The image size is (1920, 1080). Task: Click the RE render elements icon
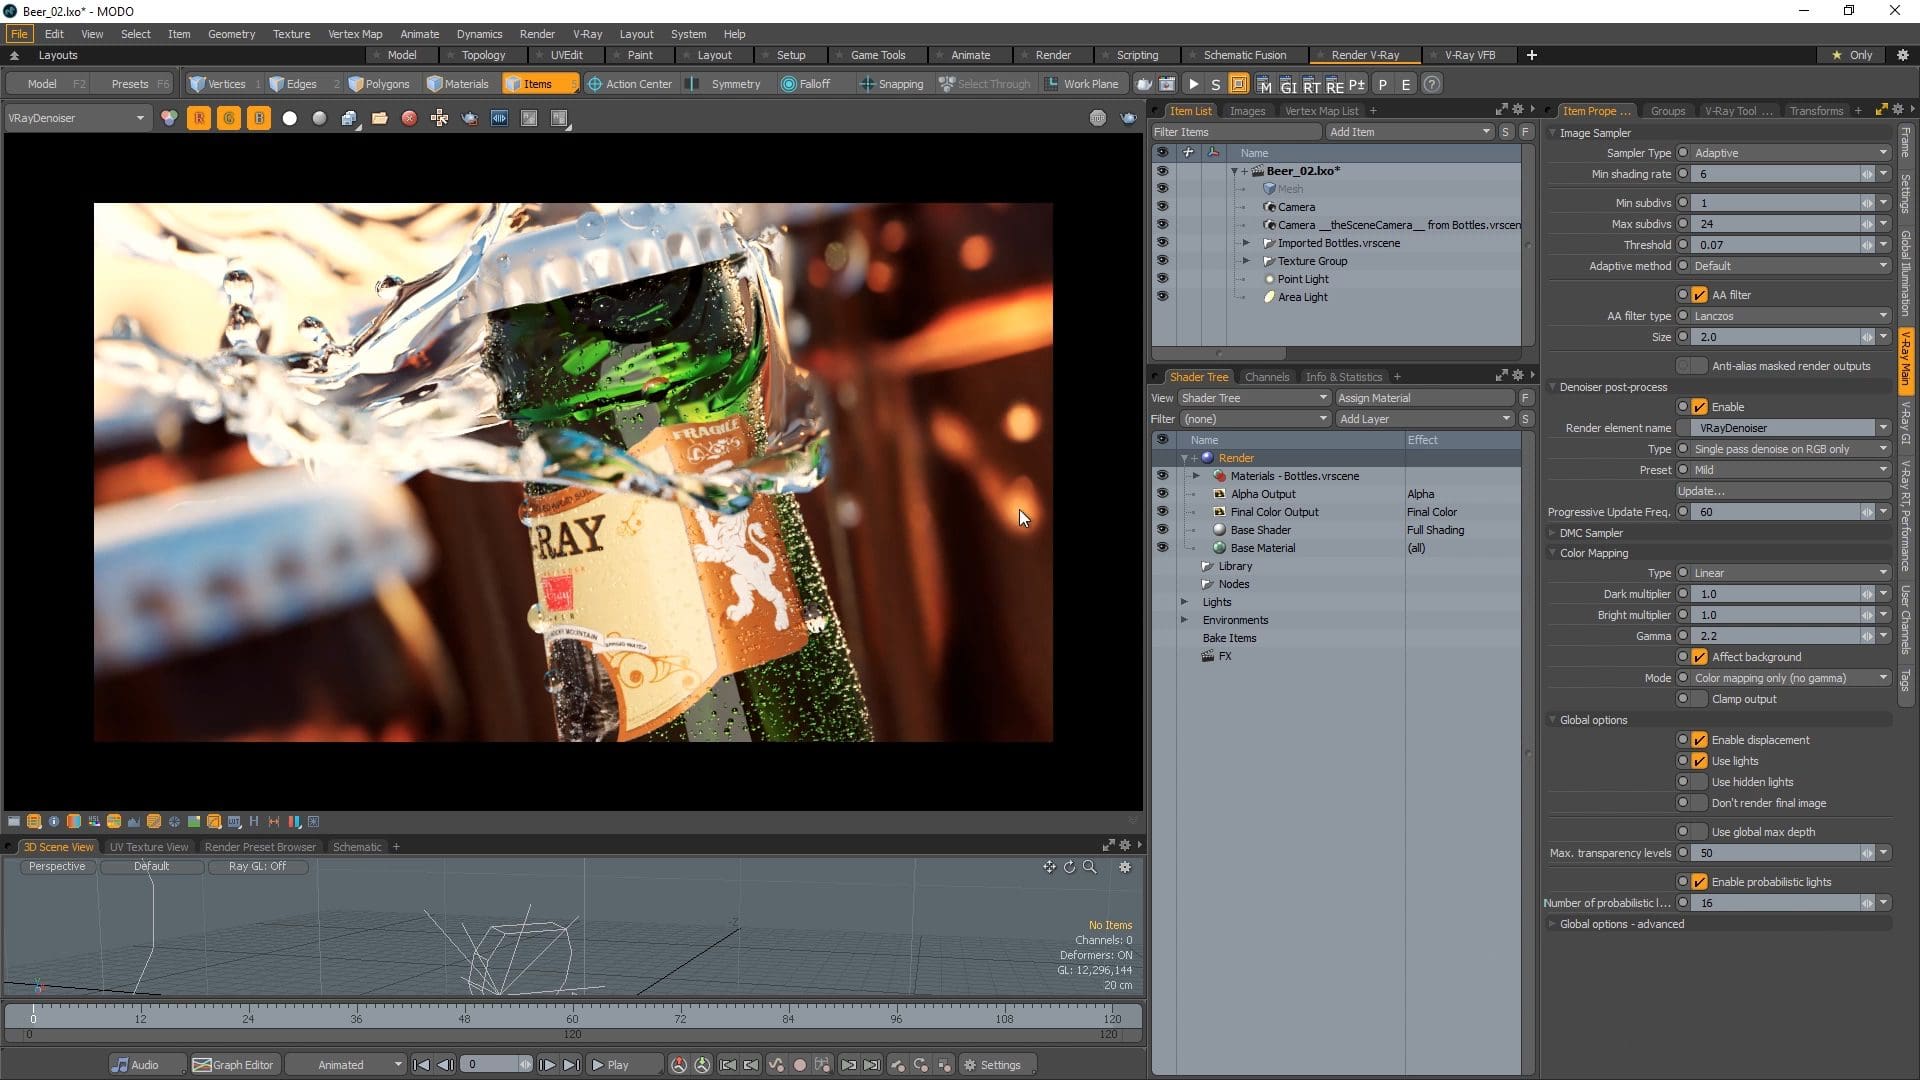[1334, 84]
